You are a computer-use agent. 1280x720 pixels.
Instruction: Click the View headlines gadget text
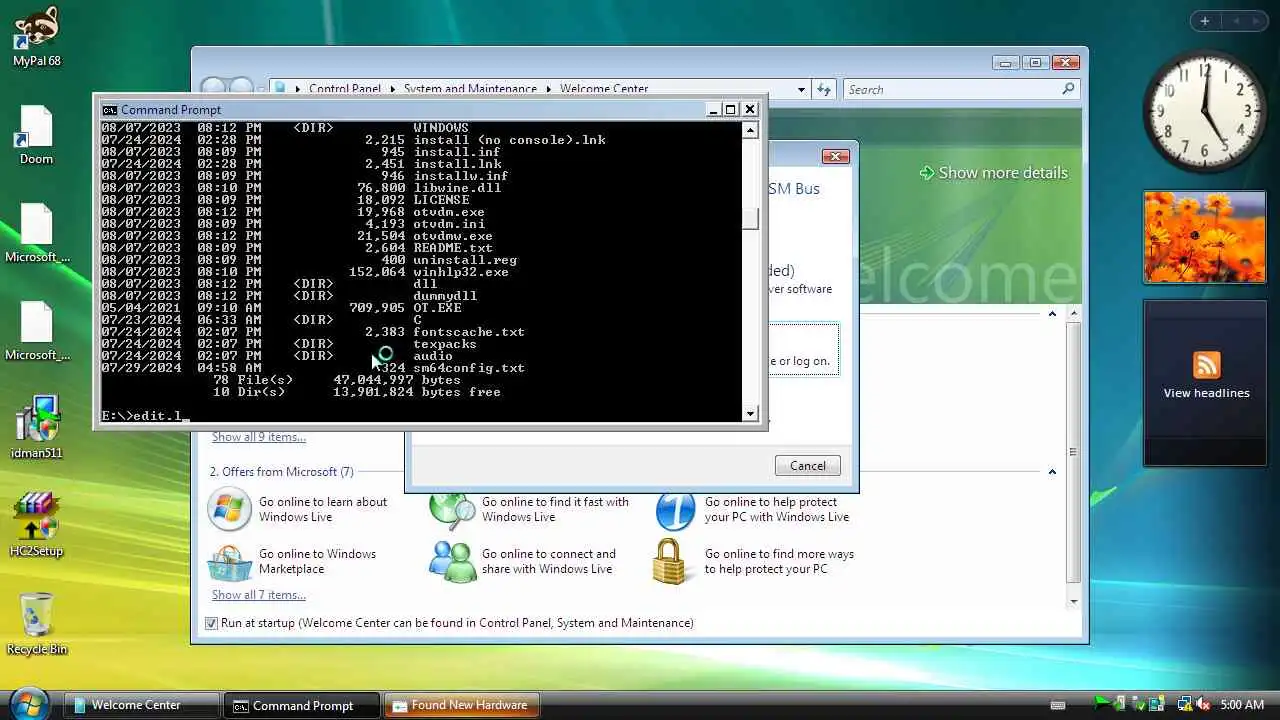[x=1206, y=393]
